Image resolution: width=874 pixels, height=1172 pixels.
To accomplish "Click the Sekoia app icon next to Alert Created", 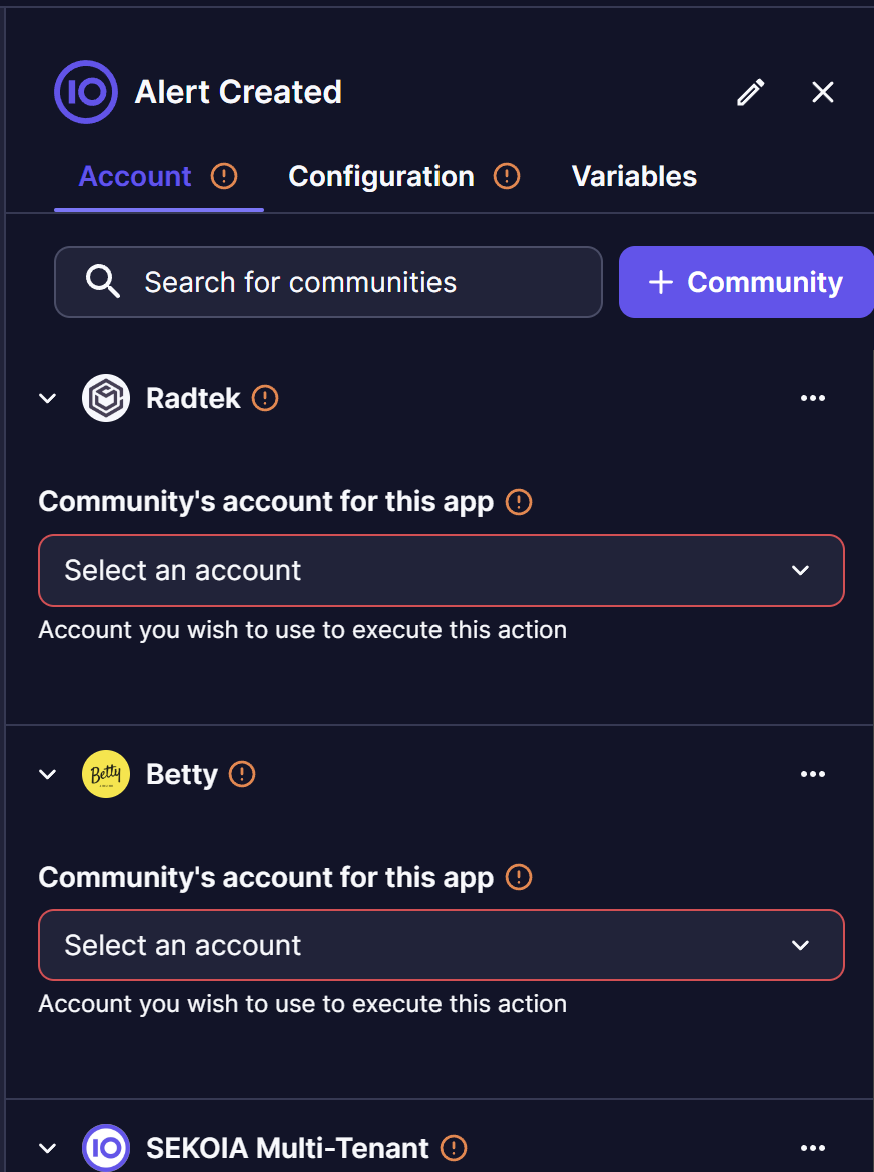I will [x=85, y=91].
